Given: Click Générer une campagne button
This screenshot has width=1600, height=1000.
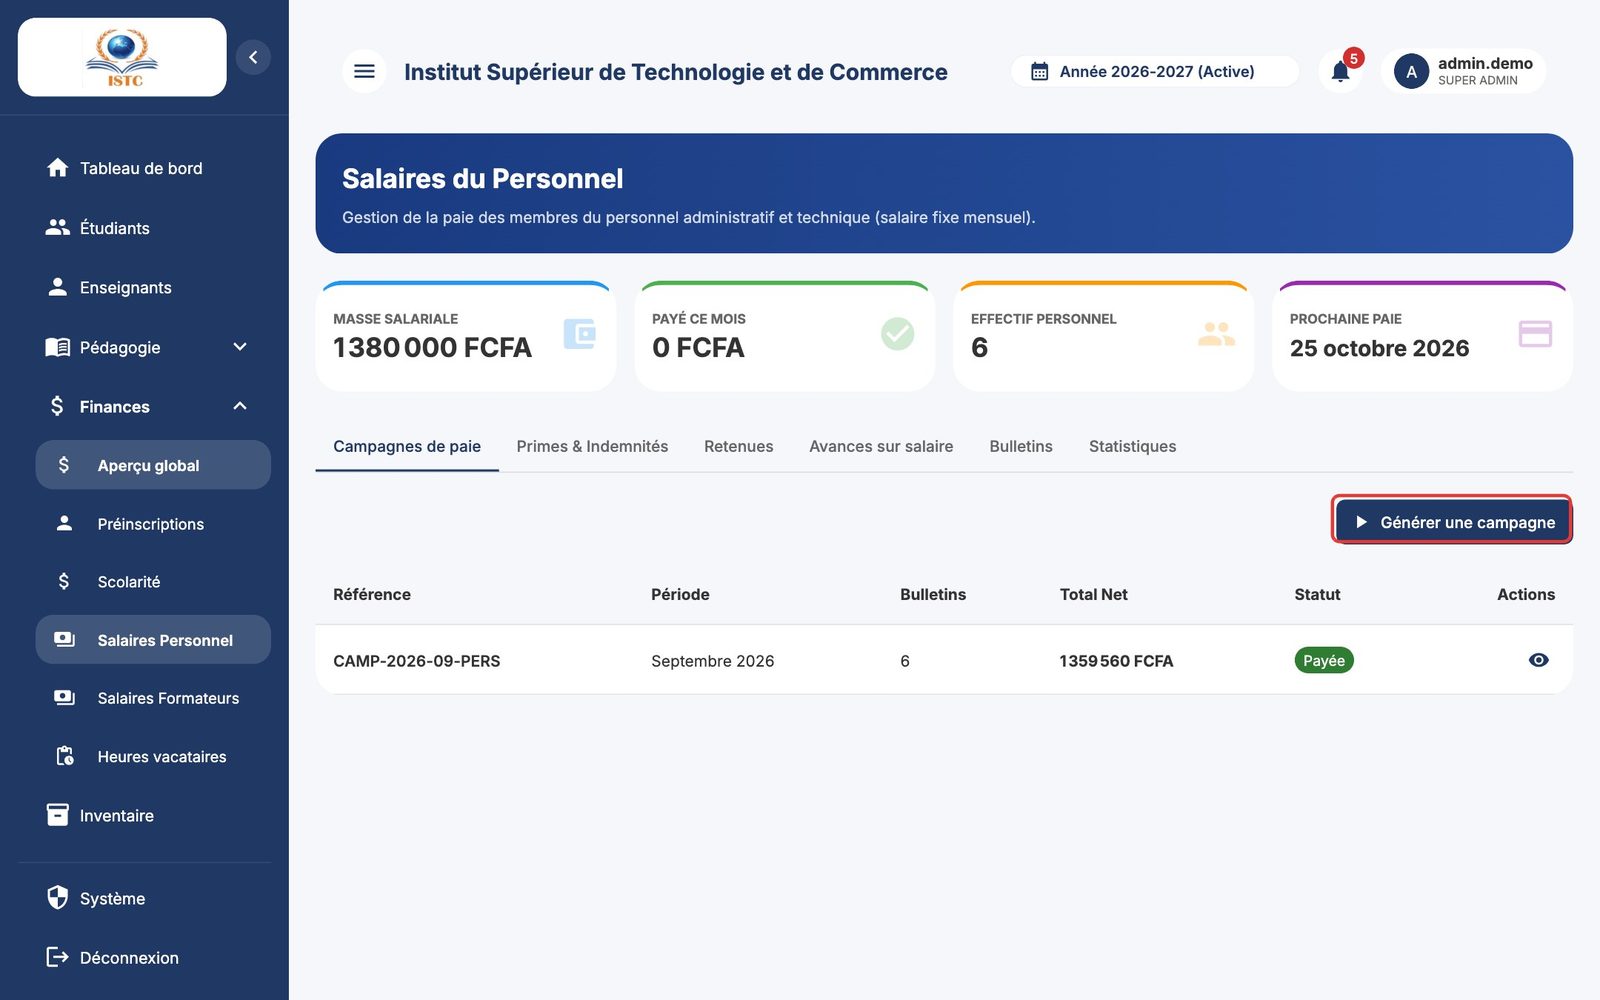Looking at the screenshot, I should 1452,522.
